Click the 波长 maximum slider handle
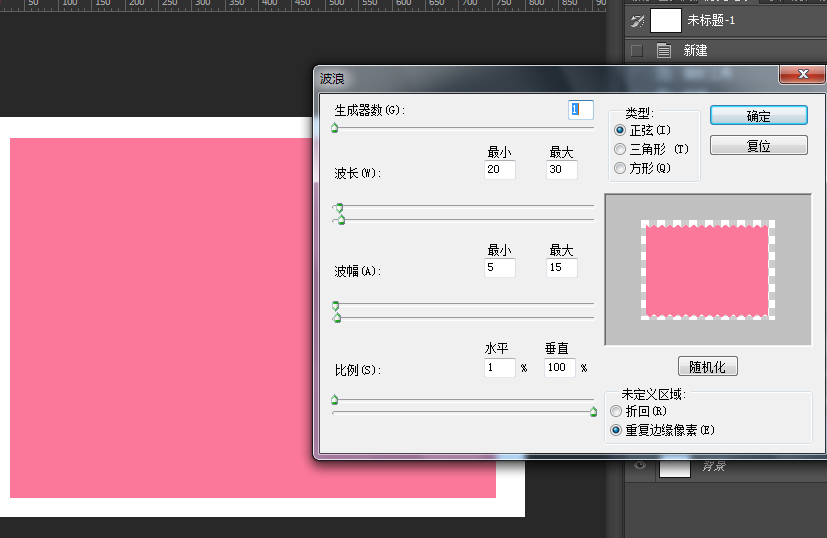This screenshot has height=538, width=827. [x=341, y=220]
